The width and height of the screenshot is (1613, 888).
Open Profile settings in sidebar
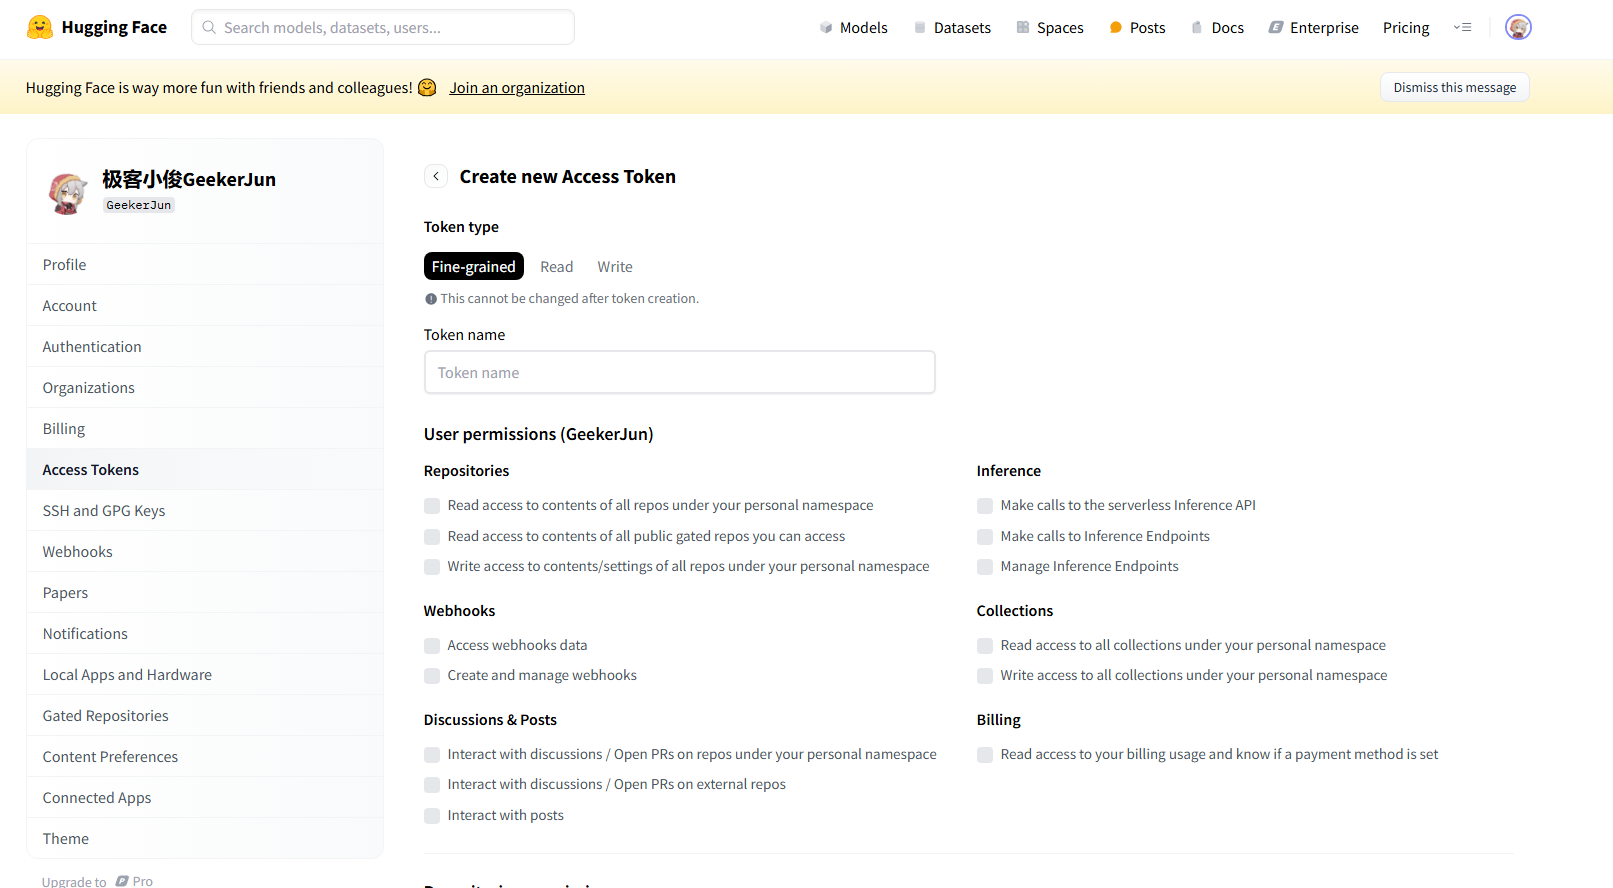(x=205, y=264)
